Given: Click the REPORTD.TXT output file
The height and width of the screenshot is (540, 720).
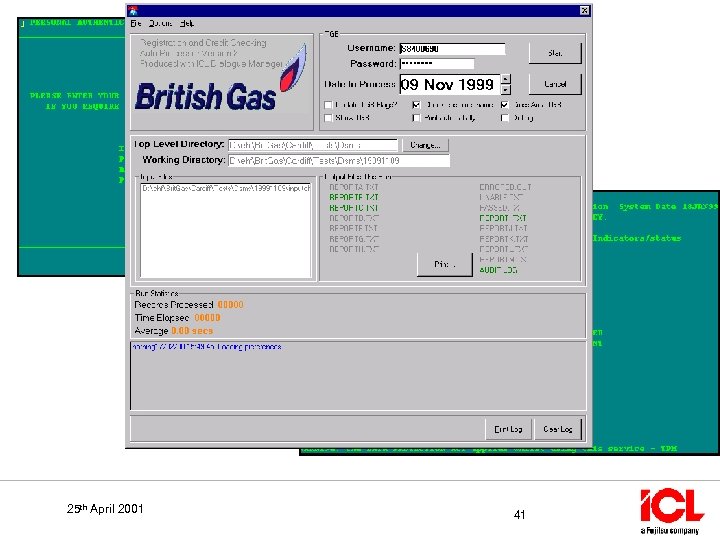Looking at the screenshot, I should click(x=354, y=218).
